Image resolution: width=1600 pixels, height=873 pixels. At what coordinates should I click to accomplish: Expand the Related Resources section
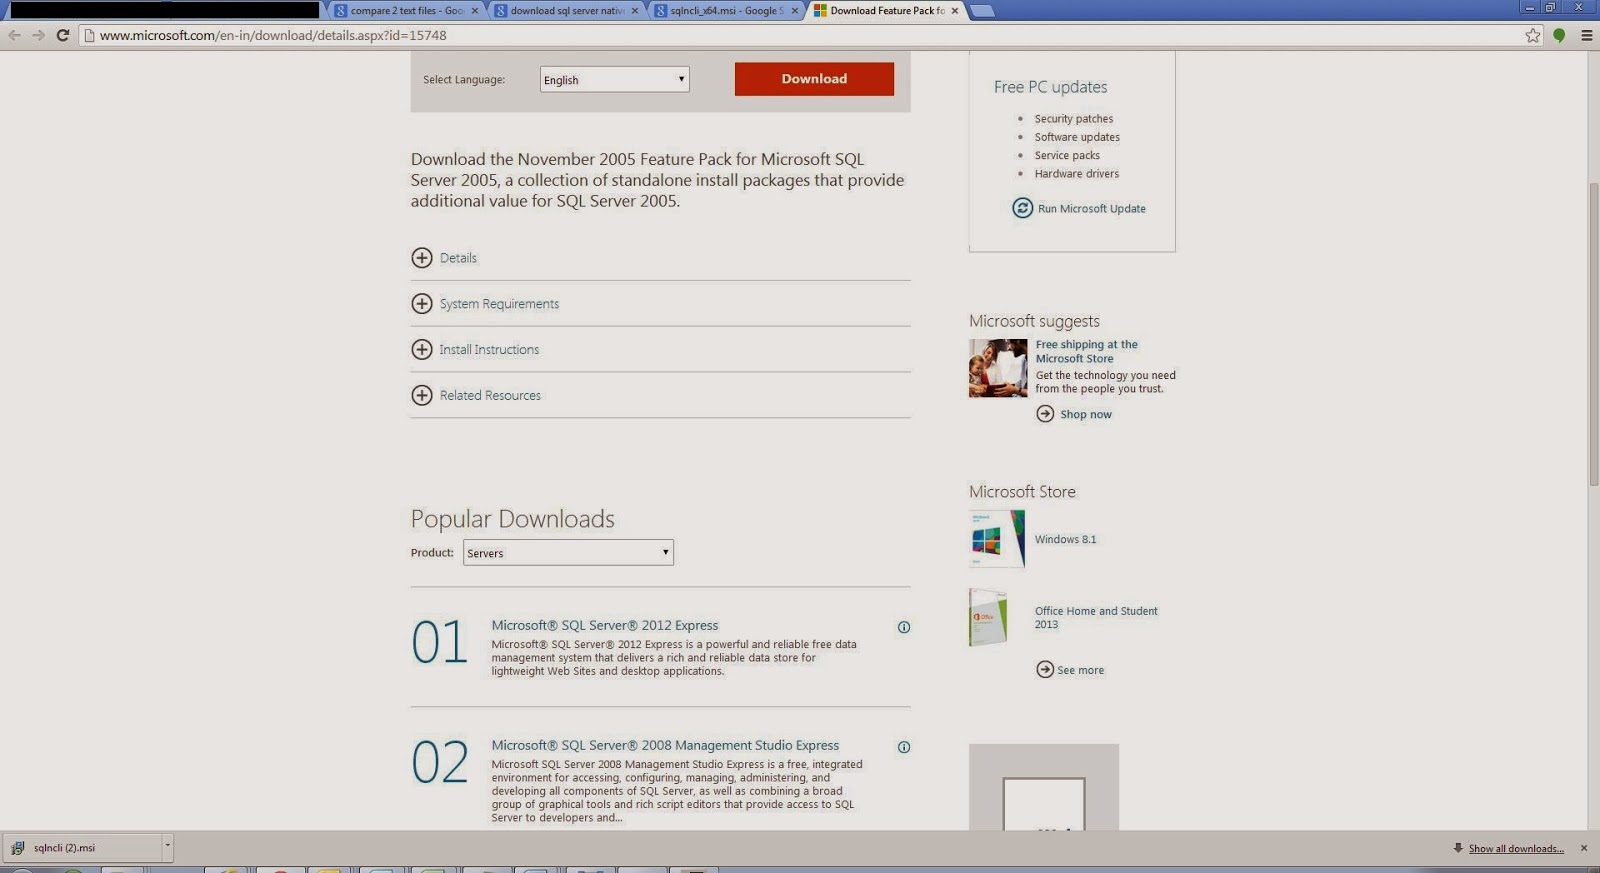pos(422,396)
